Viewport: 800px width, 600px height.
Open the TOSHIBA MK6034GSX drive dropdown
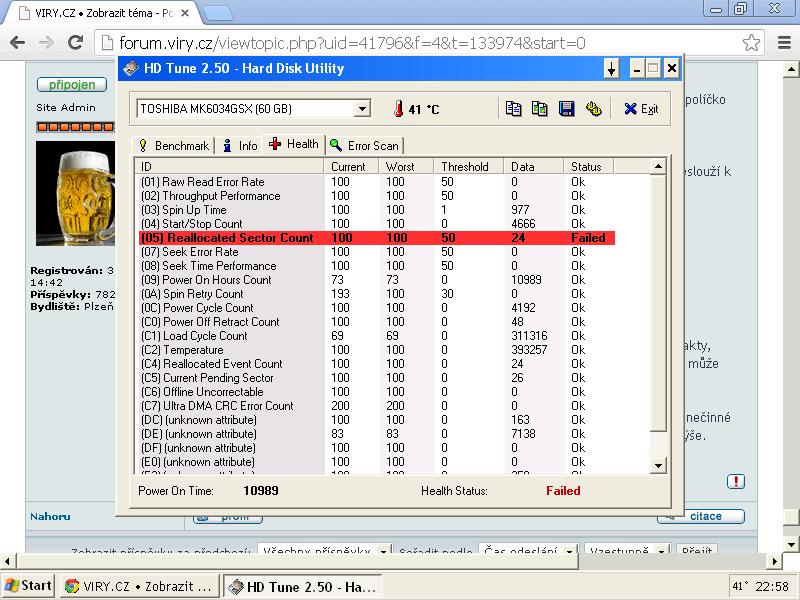(362, 109)
